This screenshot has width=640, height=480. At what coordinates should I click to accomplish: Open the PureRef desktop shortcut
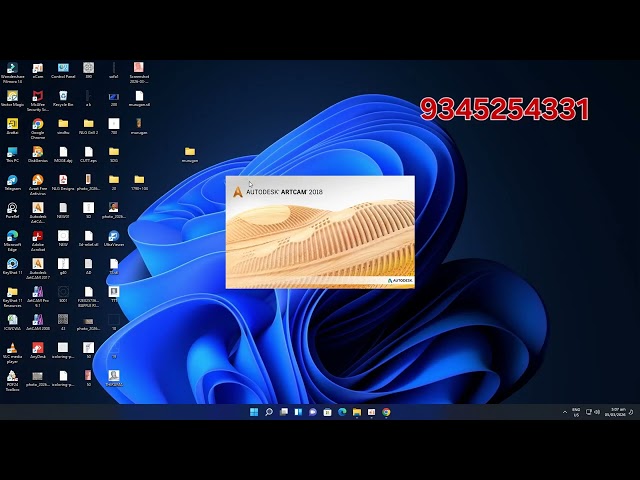pos(12,211)
